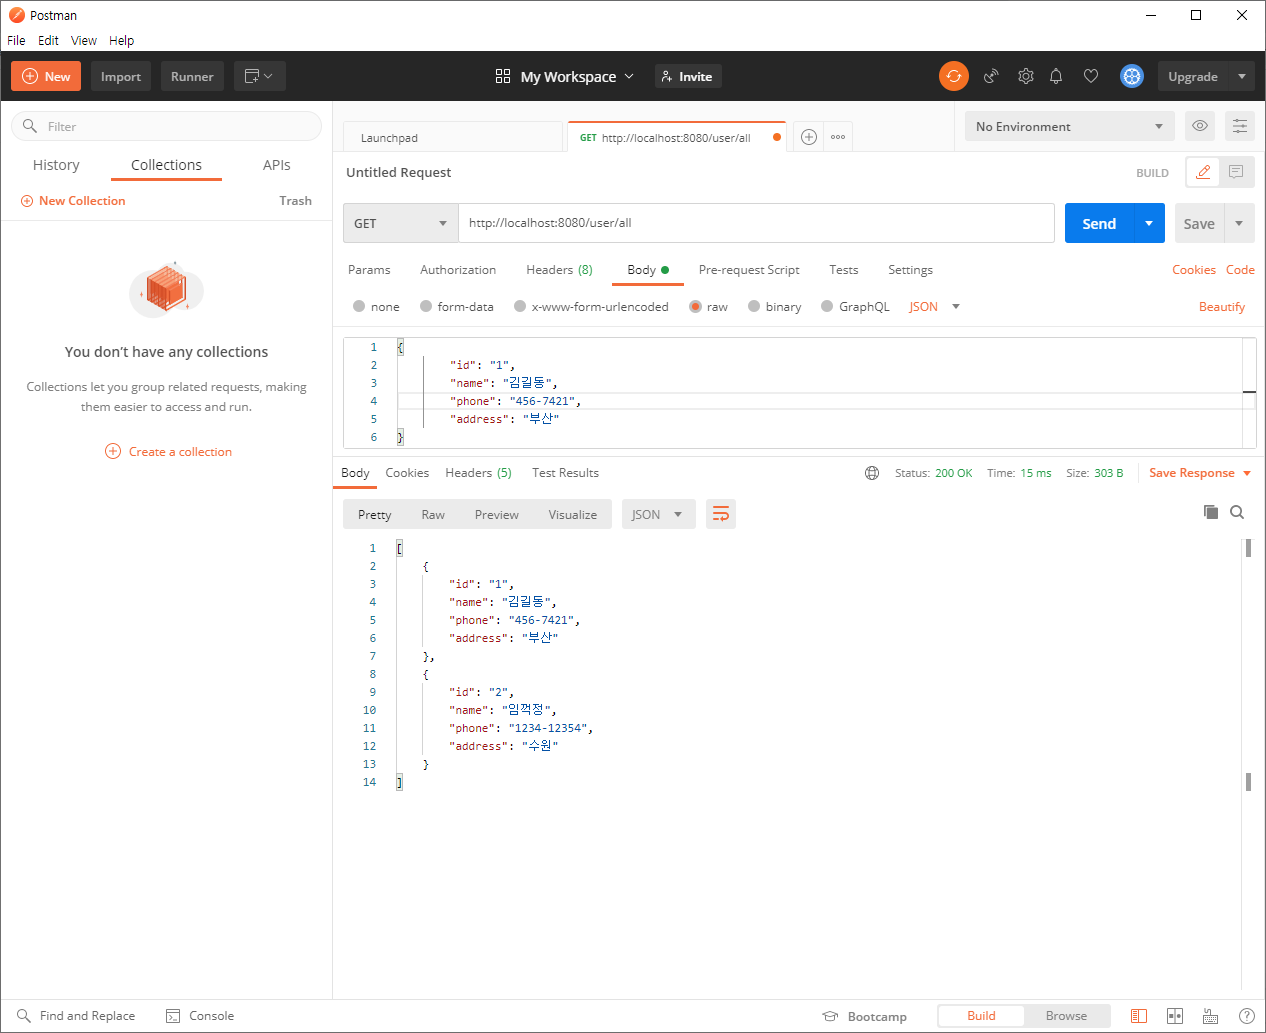Toggle sidebar icon in status bar
This screenshot has height=1033, width=1266.
[1139, 1016]
